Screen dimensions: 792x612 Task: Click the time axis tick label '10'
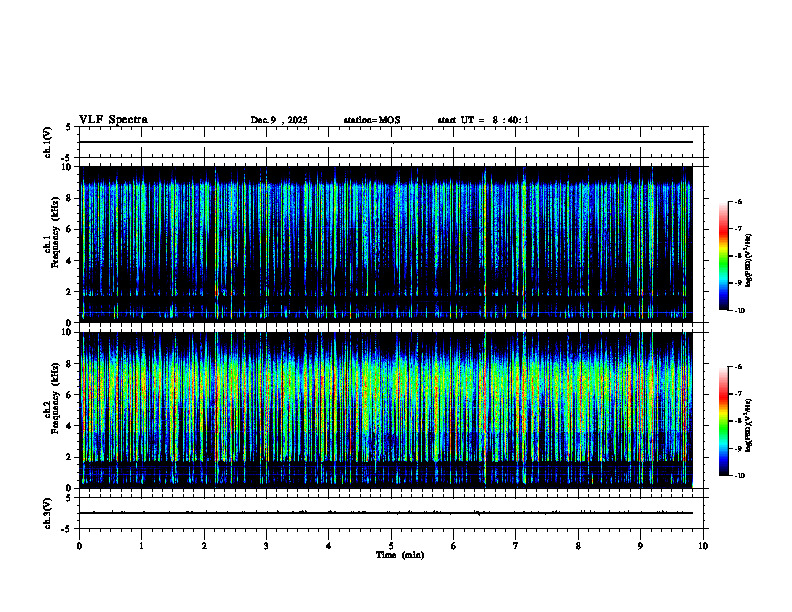click(703, 546)
